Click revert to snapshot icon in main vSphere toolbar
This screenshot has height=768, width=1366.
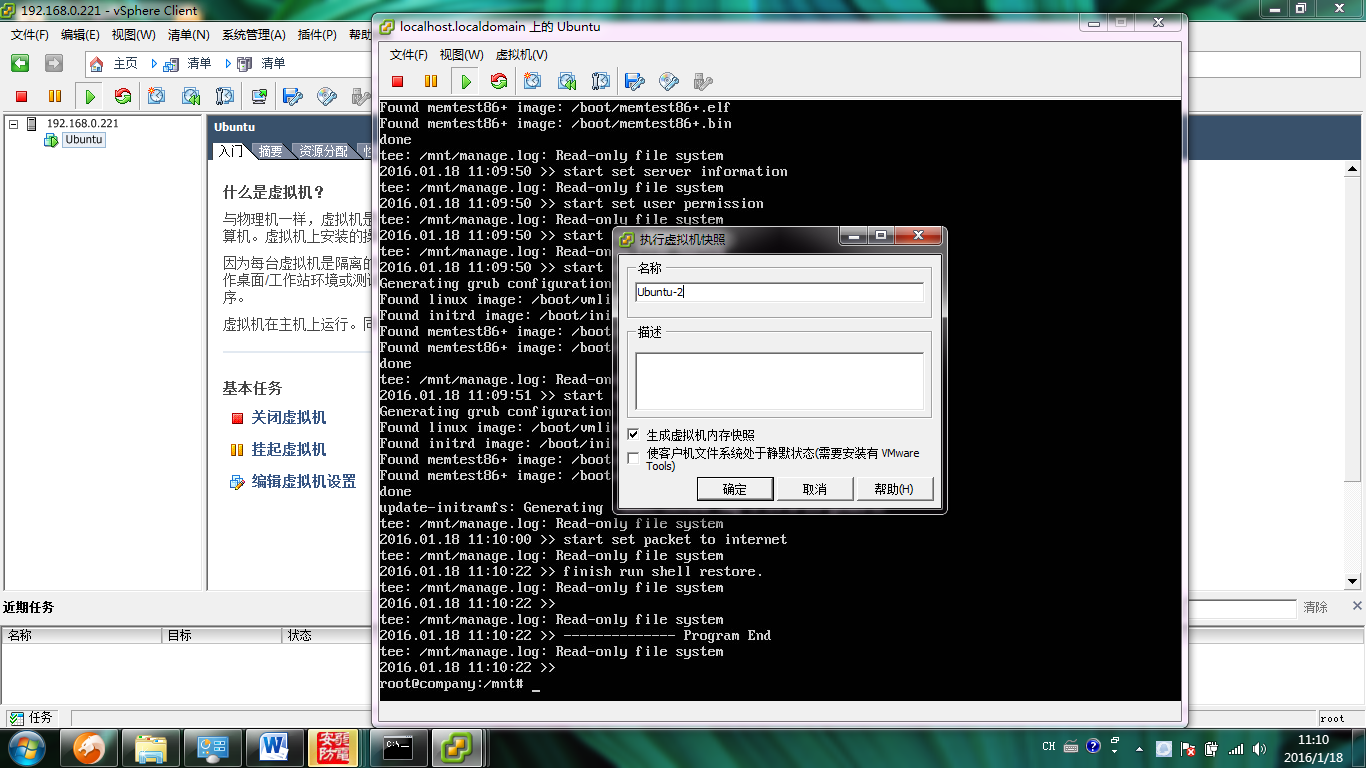tap(191, 96)
